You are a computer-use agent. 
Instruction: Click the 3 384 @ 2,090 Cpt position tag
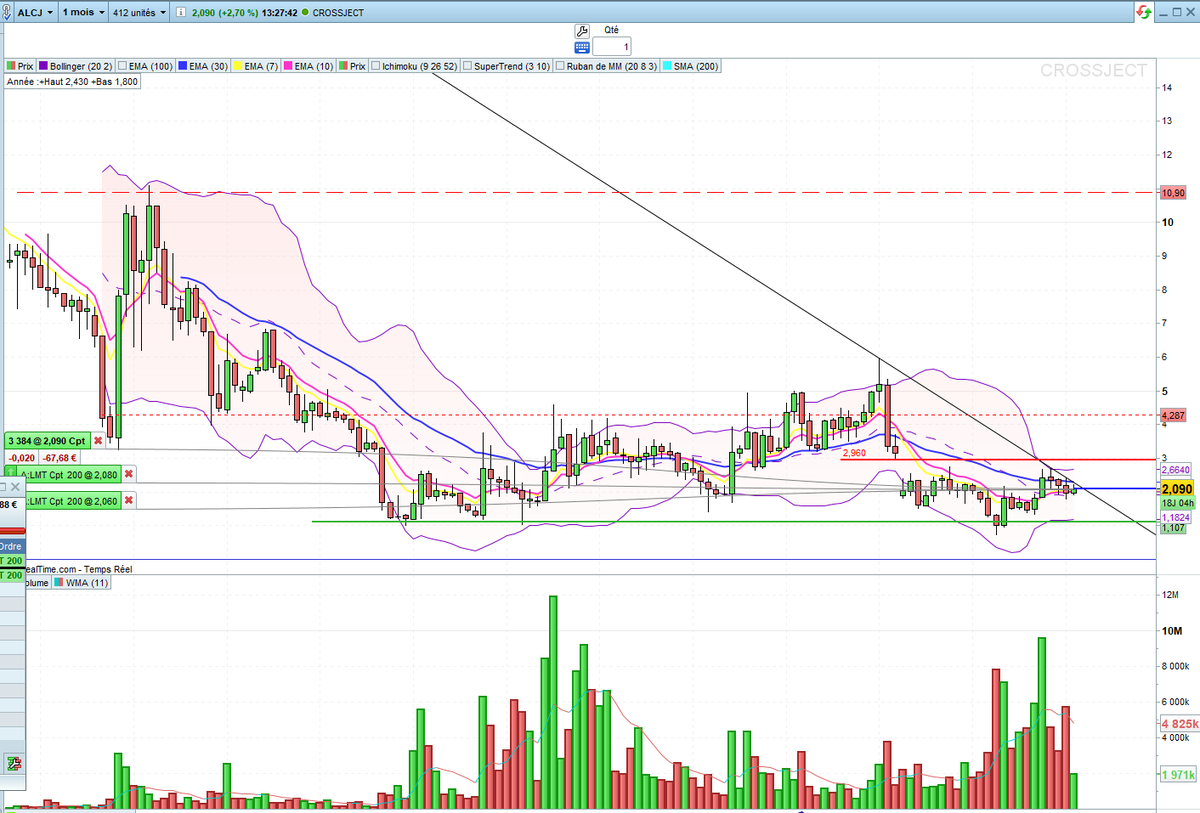pos(47,440)
